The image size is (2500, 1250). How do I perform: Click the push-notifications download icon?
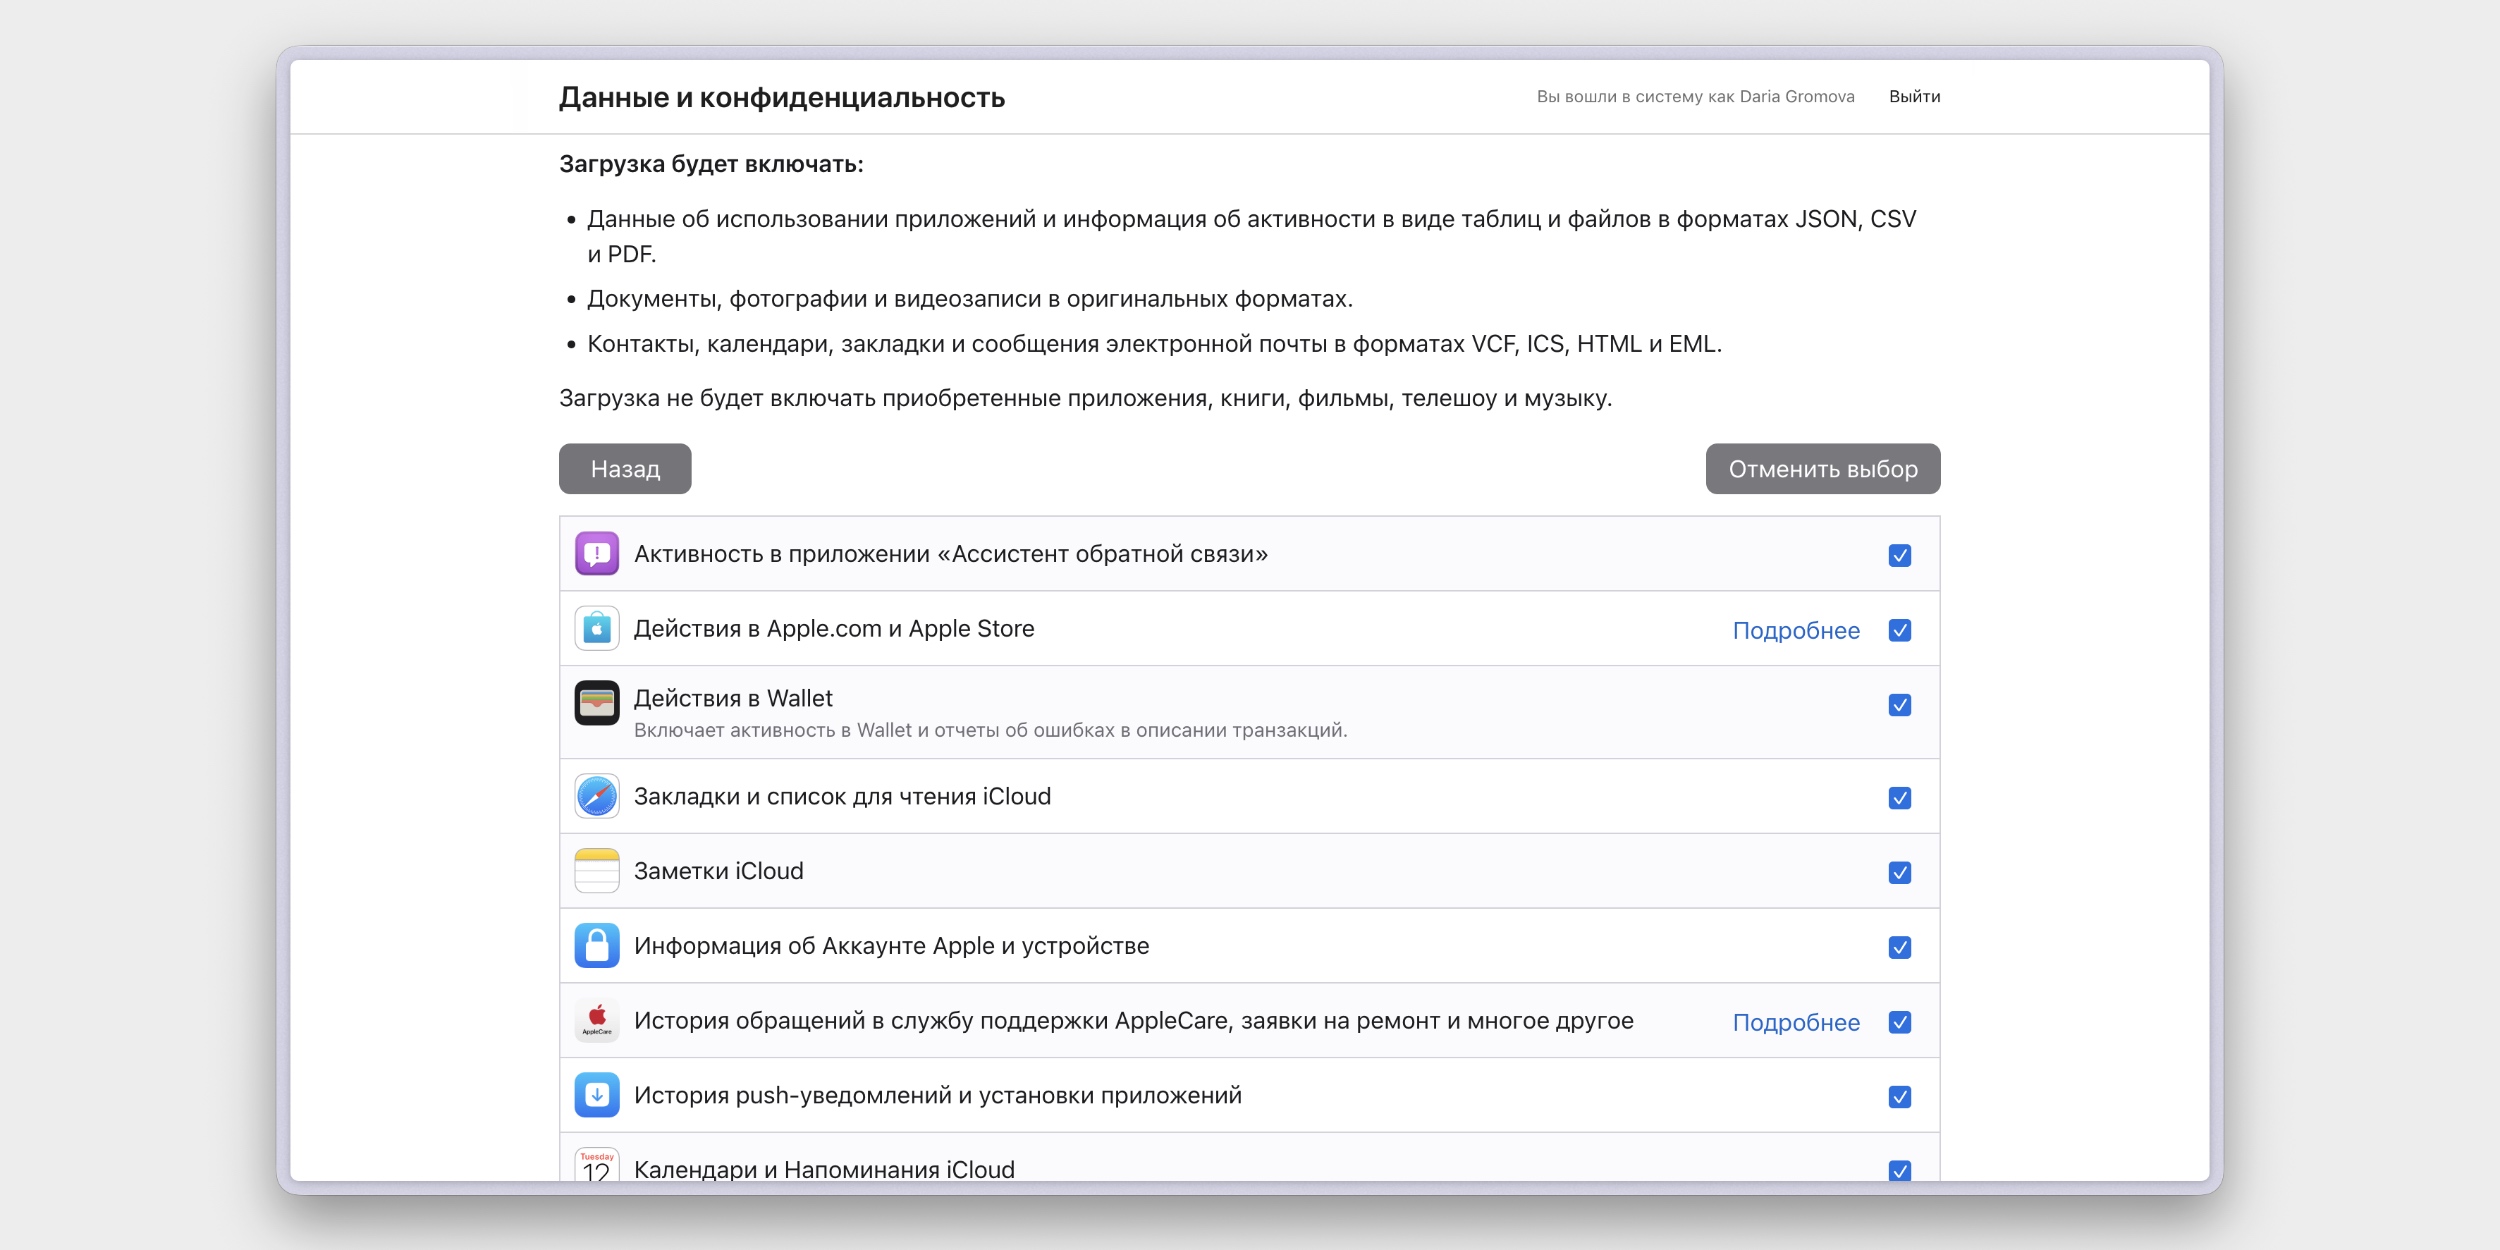pos(597,1095)
